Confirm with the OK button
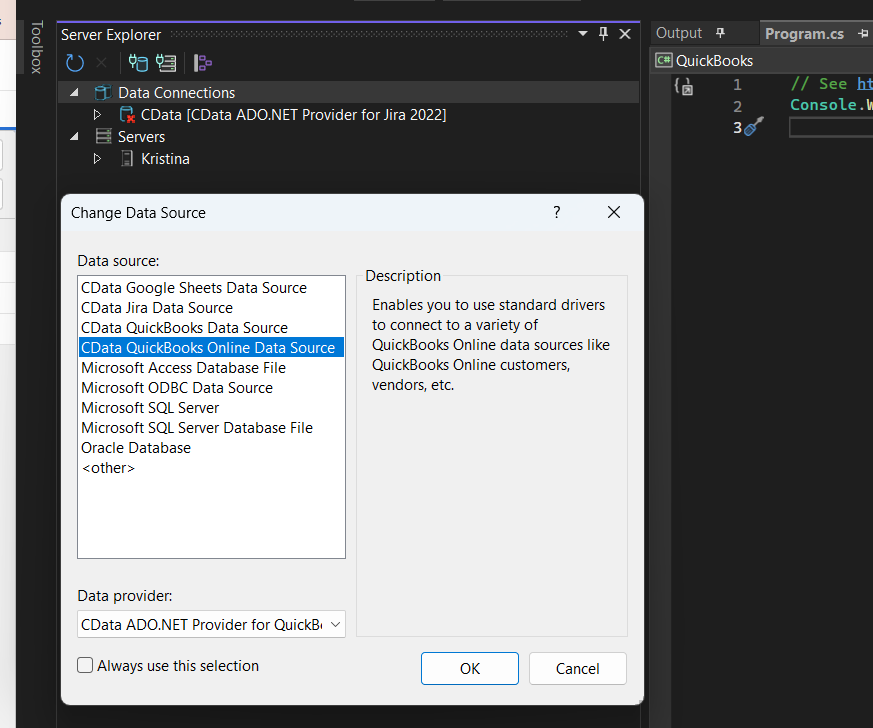 pos(469,668)
